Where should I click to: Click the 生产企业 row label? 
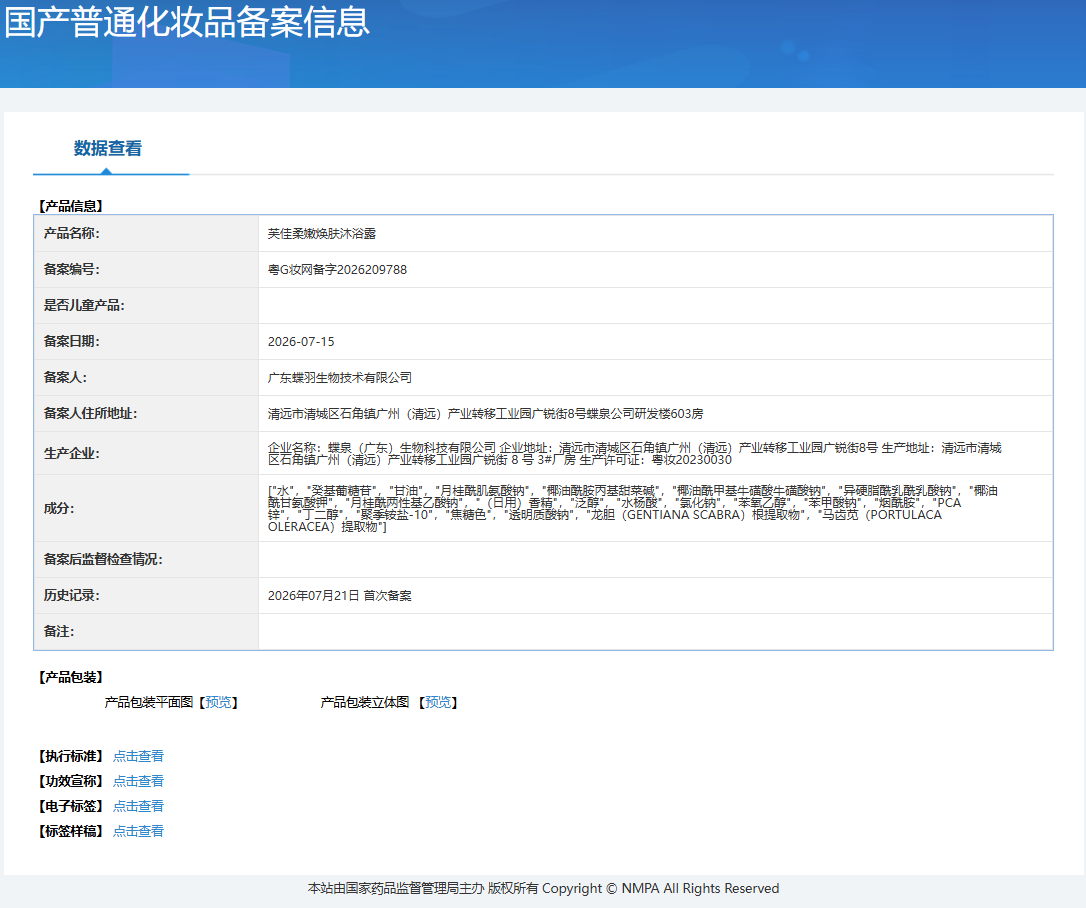coord(71,454)
